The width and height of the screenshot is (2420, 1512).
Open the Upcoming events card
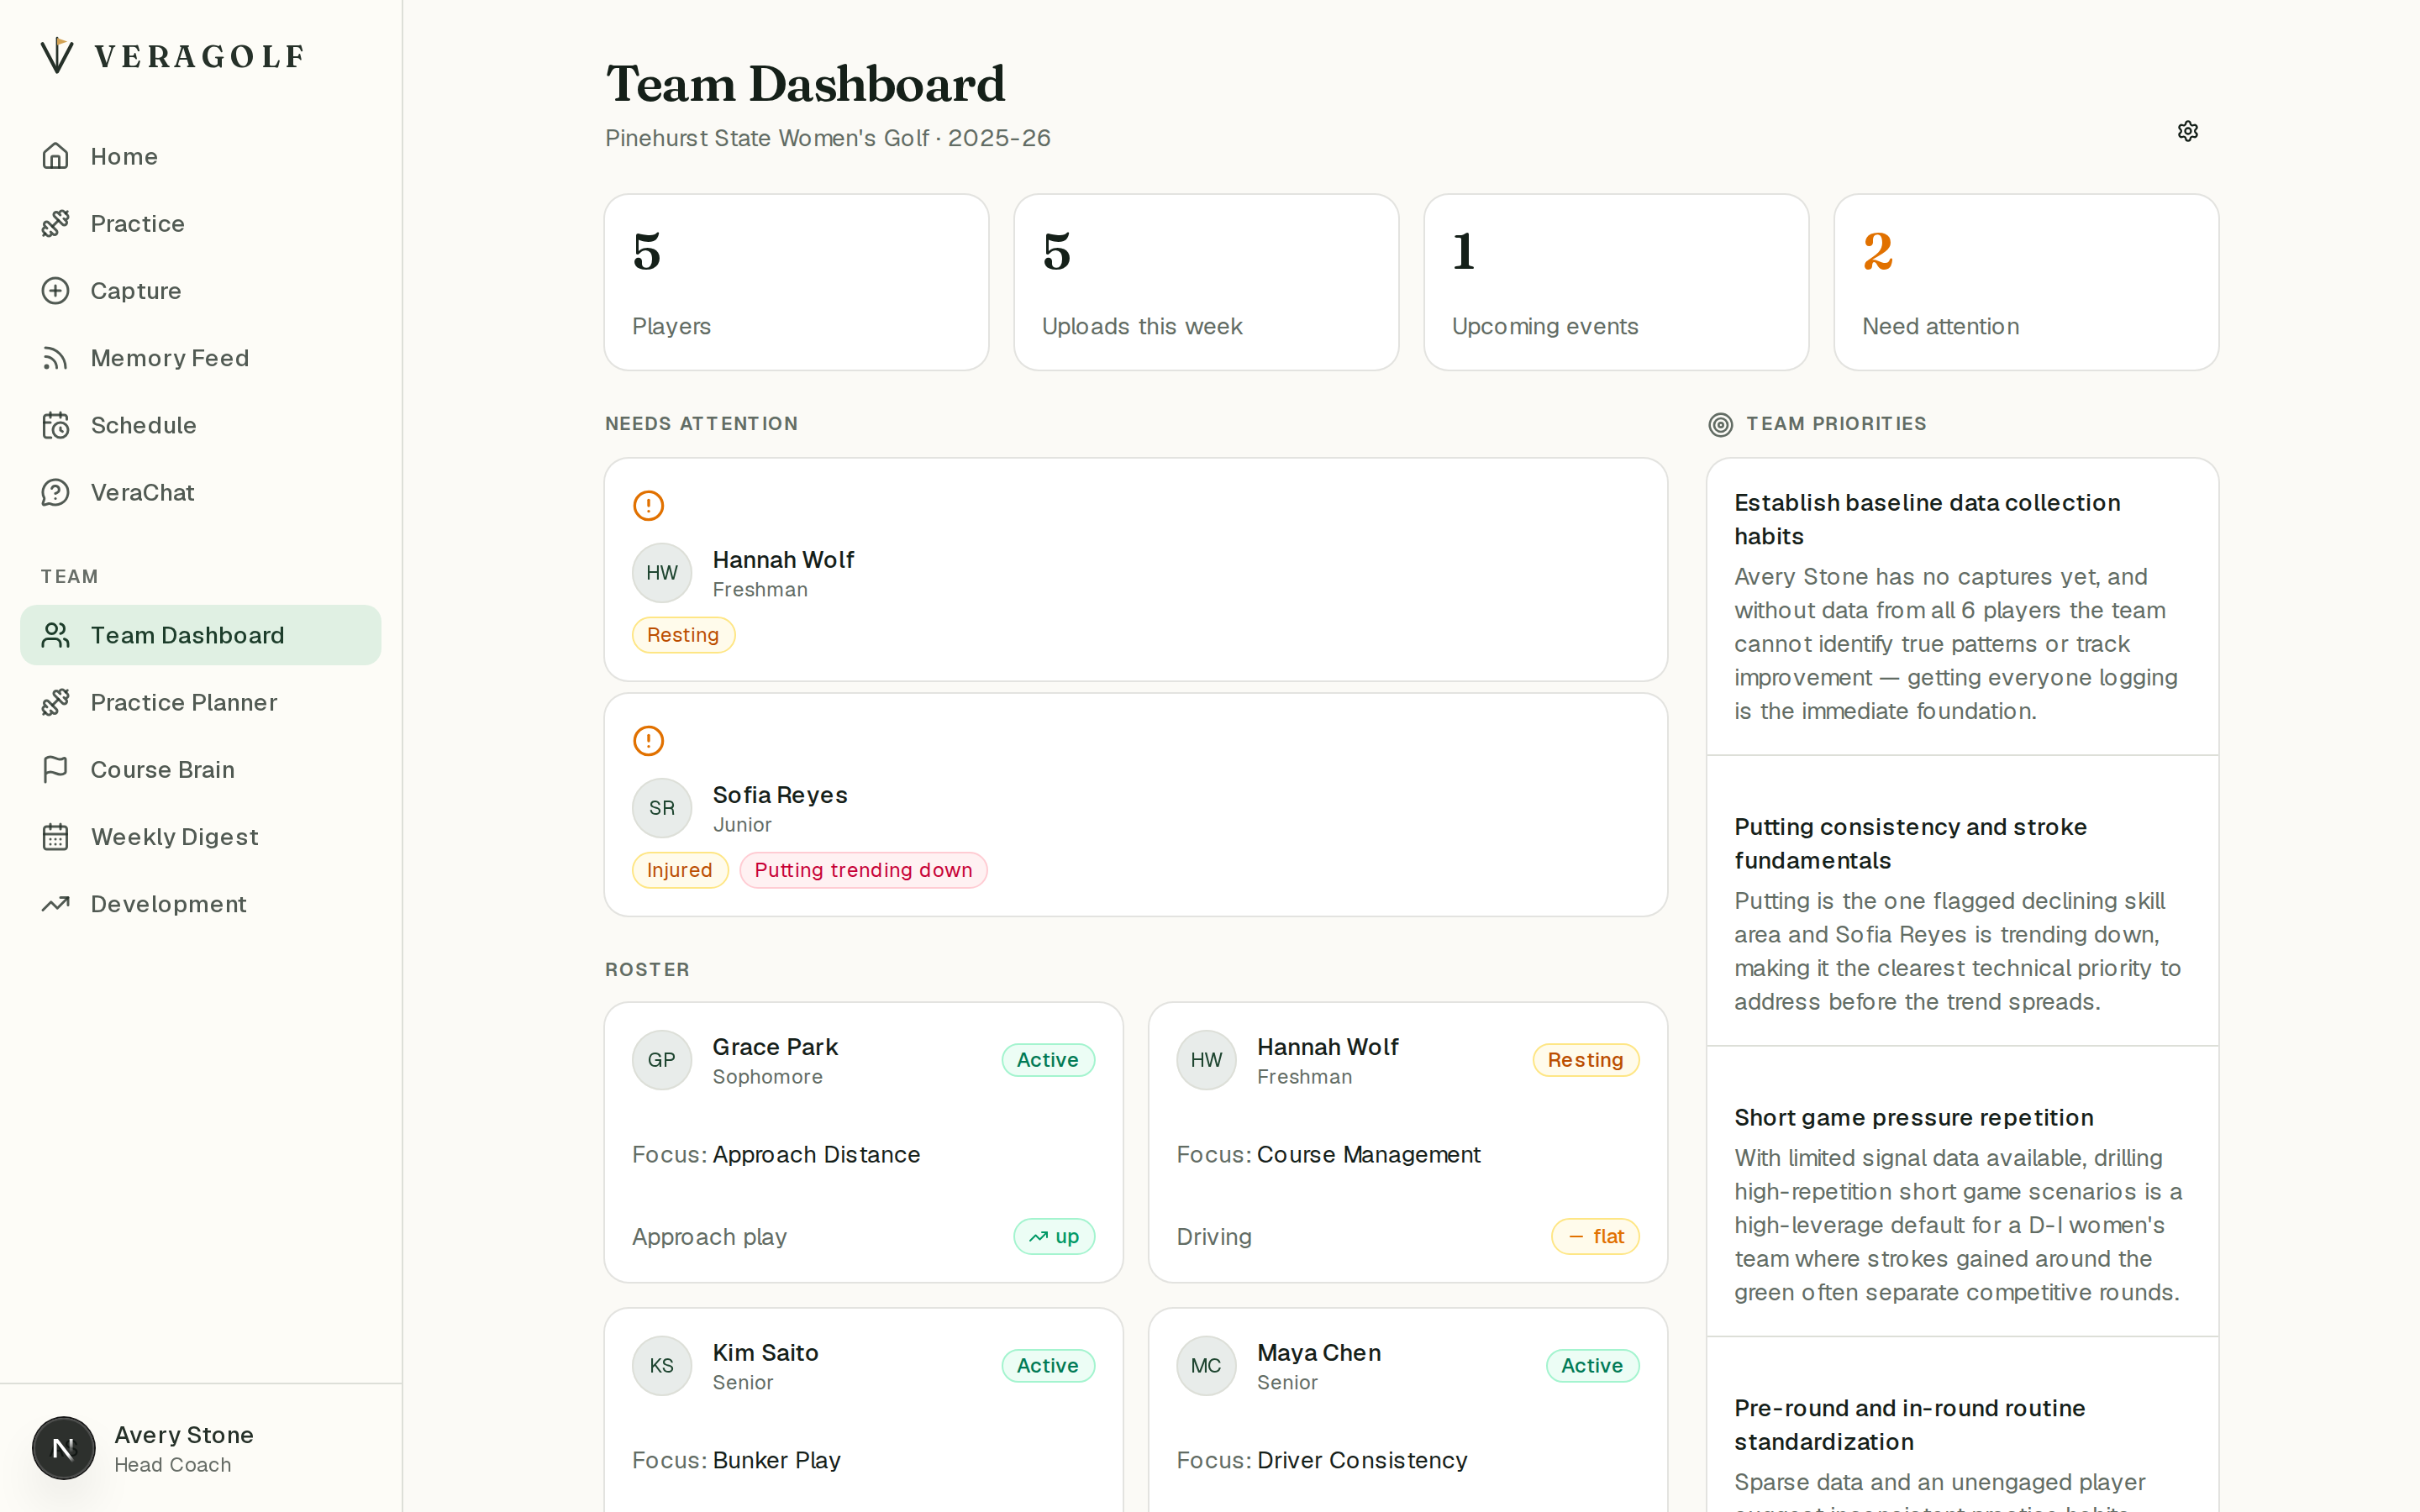[x=1616, y=282]
